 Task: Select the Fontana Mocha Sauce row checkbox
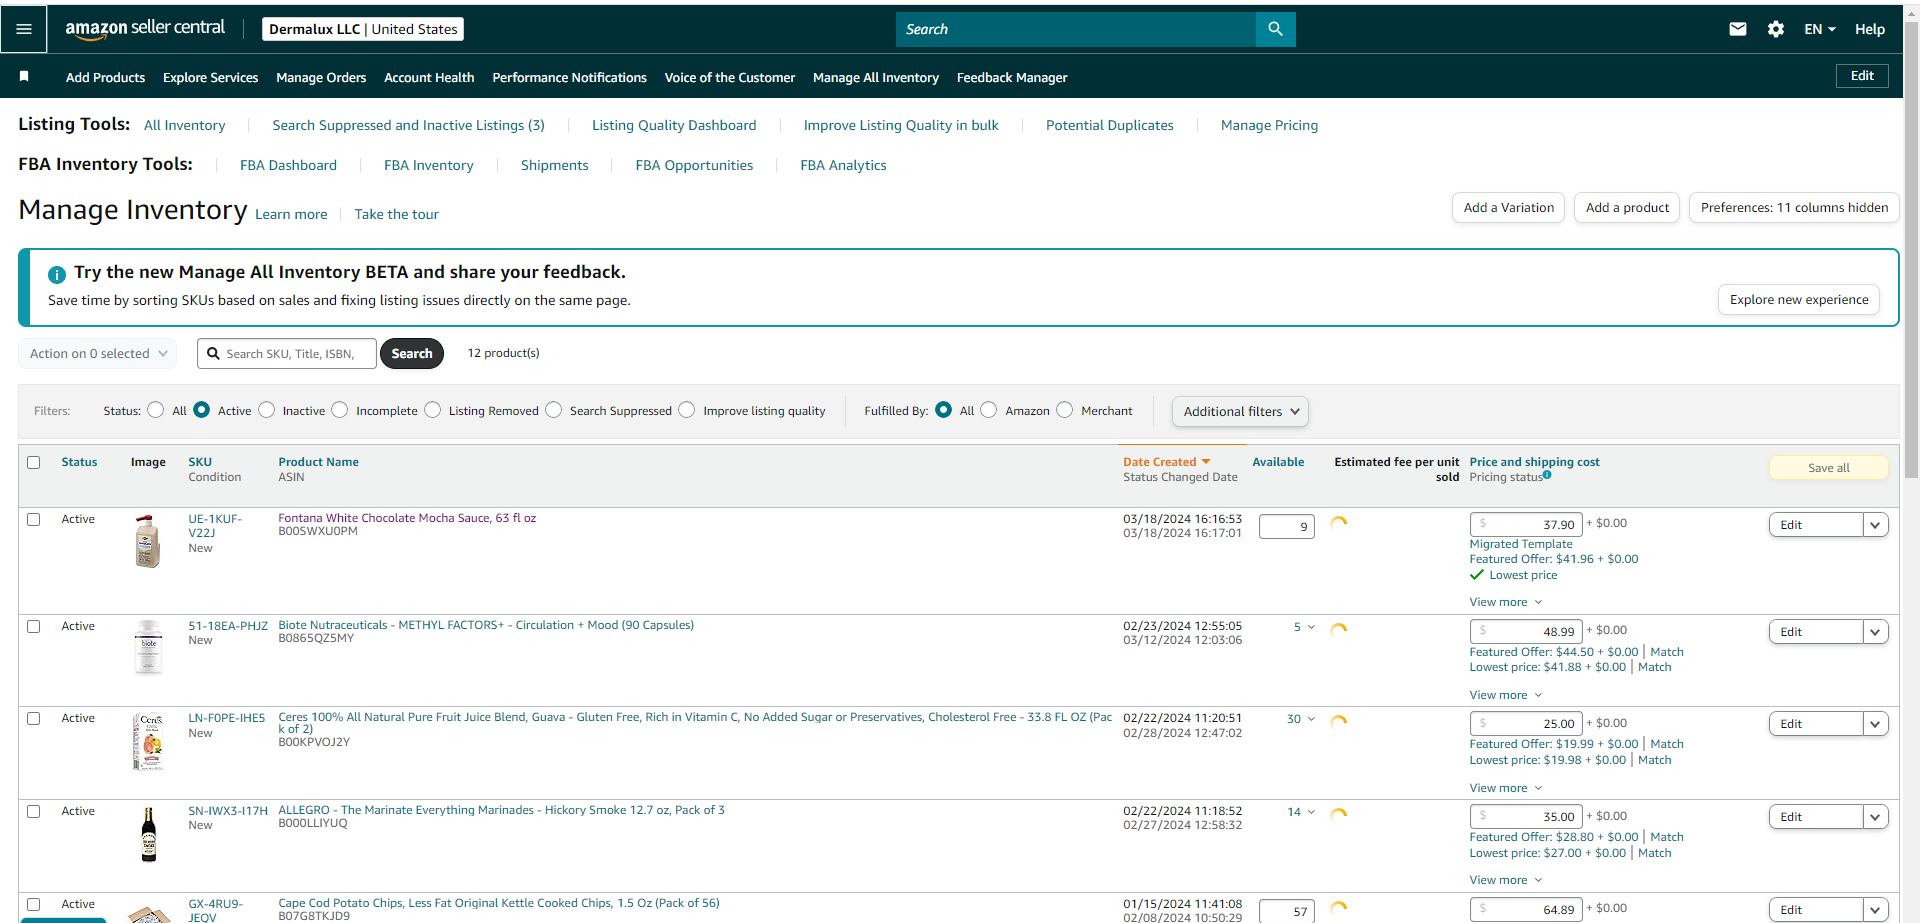click(34, 520)
